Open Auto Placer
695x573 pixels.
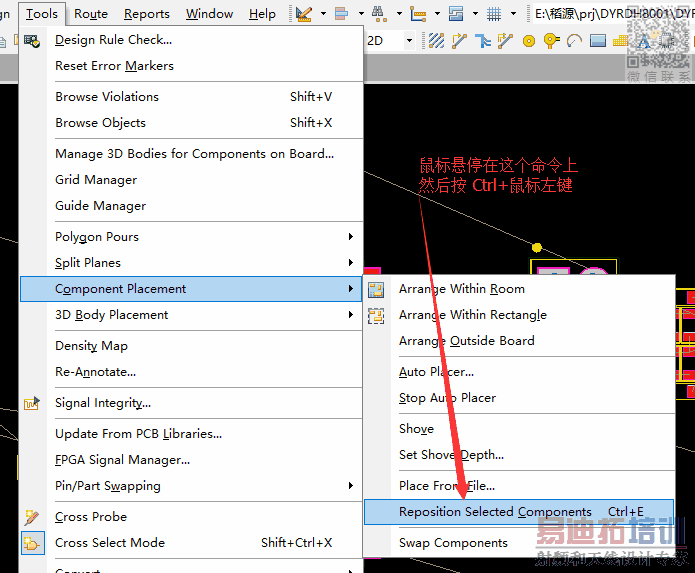click(519, 372)
